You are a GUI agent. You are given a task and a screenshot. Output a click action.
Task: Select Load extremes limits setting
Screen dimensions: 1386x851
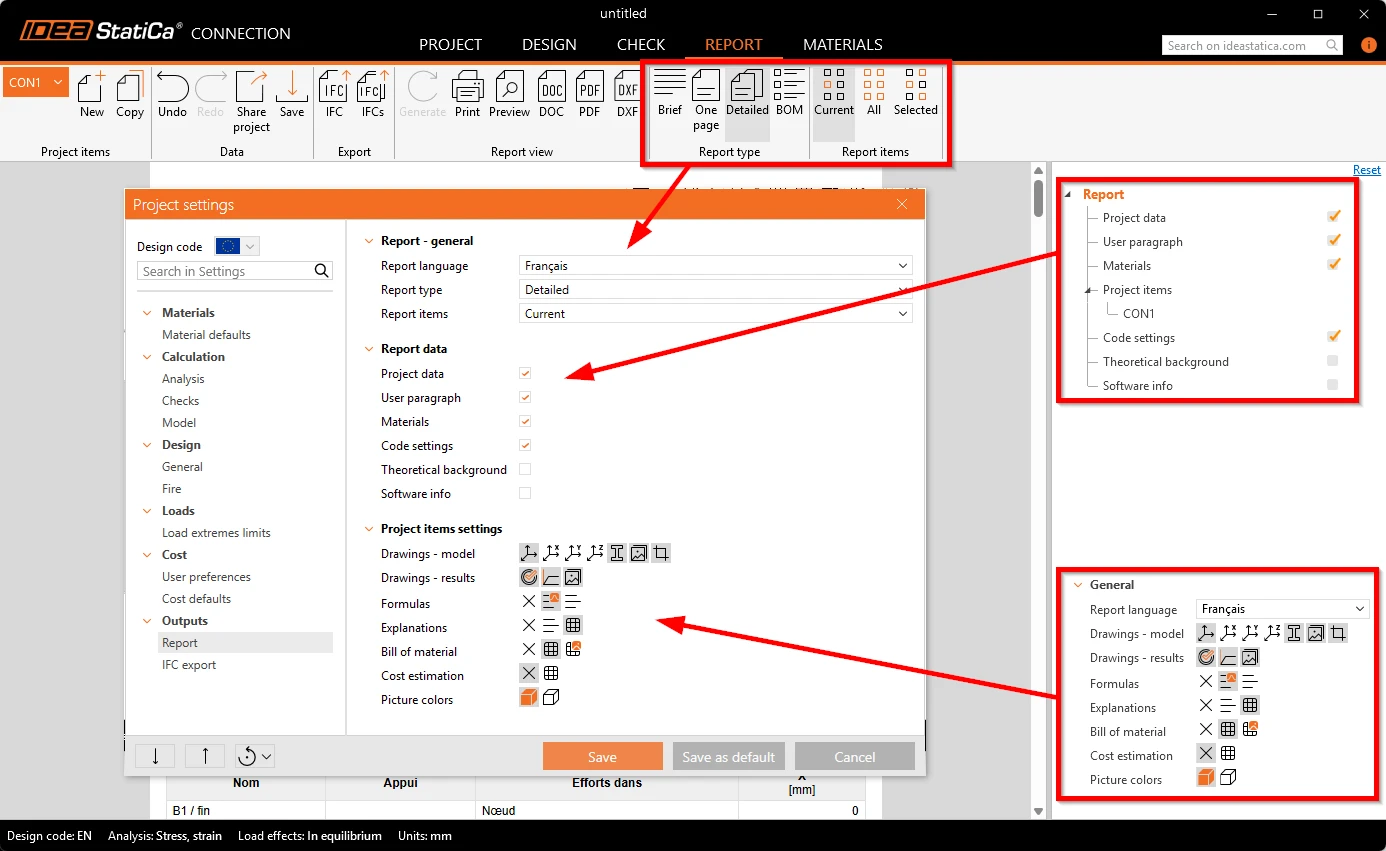(216, 533)
